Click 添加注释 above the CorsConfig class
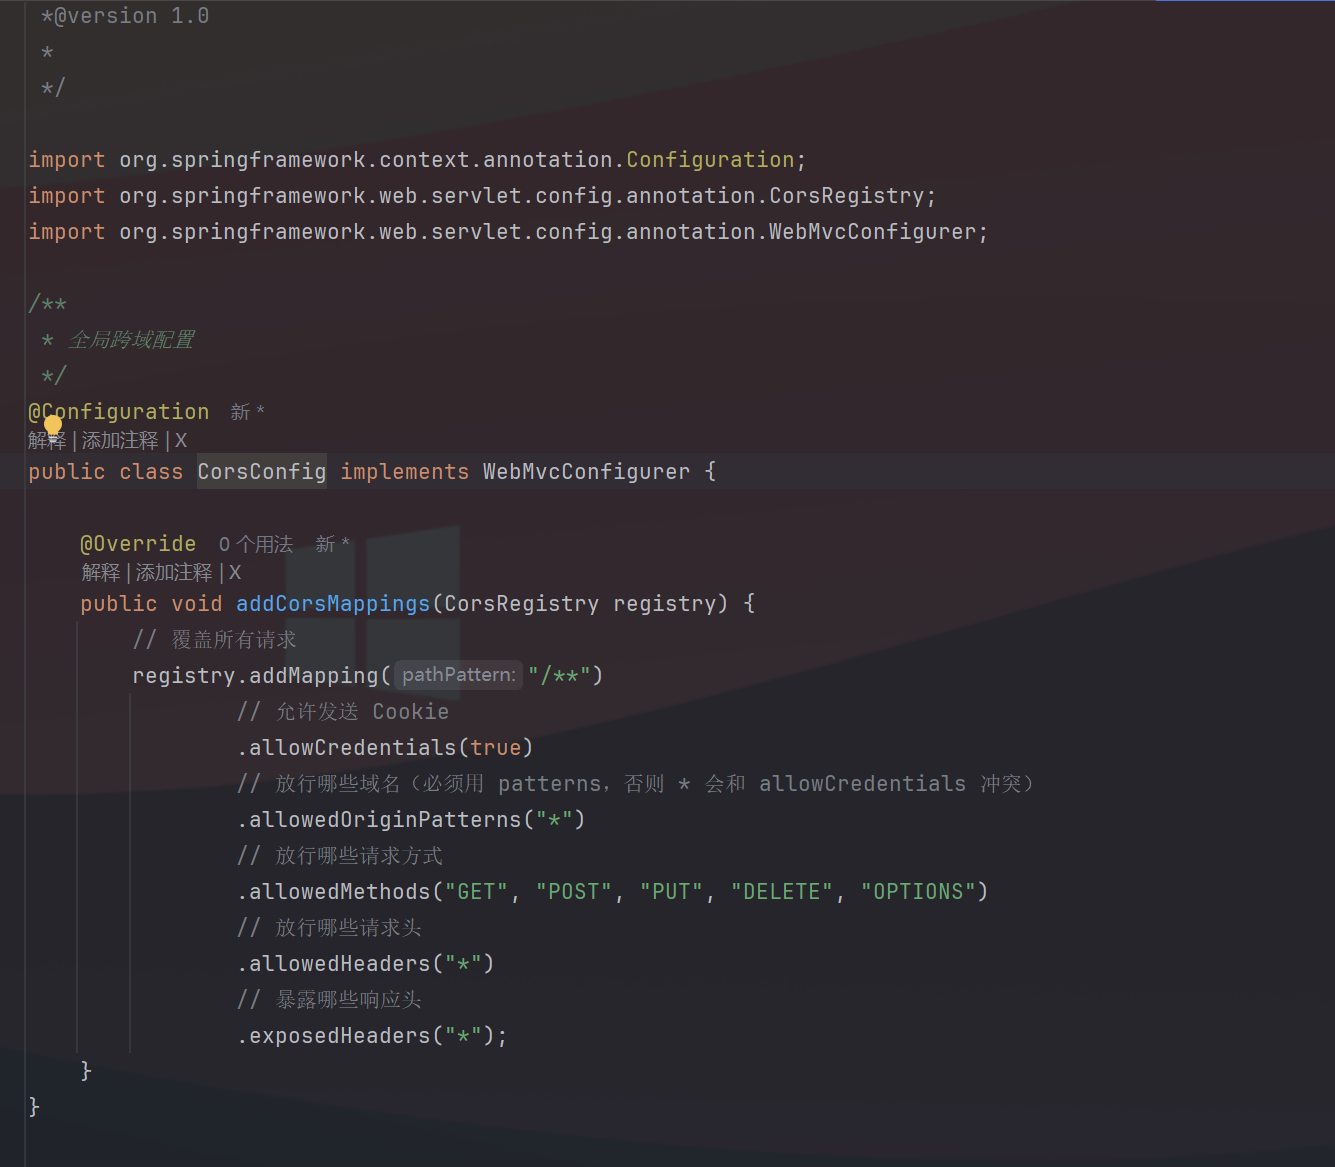The height and width of the screenshot is (1167, 1335). pyautogui.click(x=120, y=441)
